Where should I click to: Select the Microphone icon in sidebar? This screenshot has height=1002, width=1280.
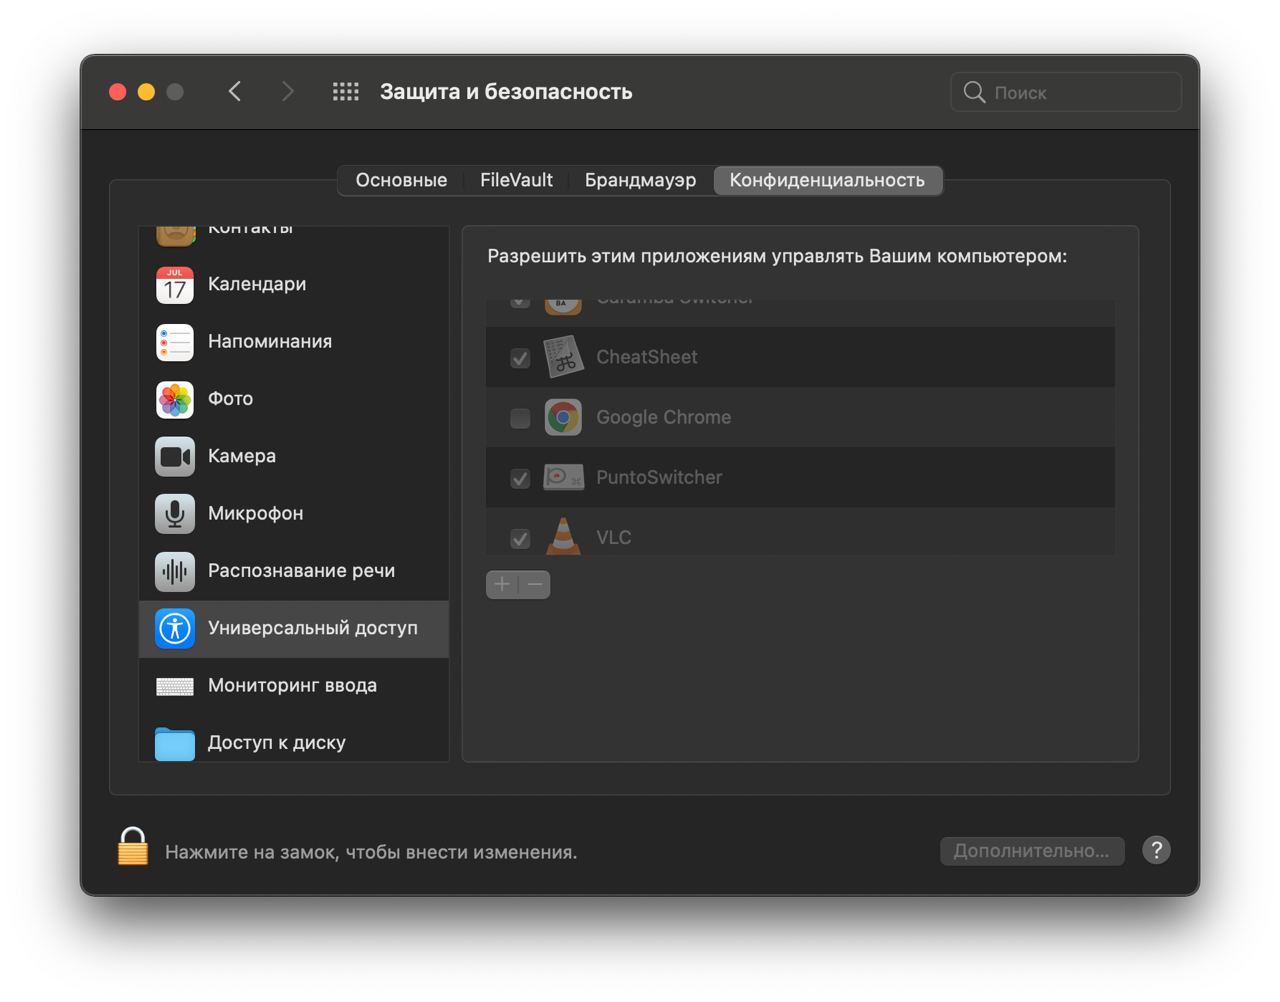175,514
